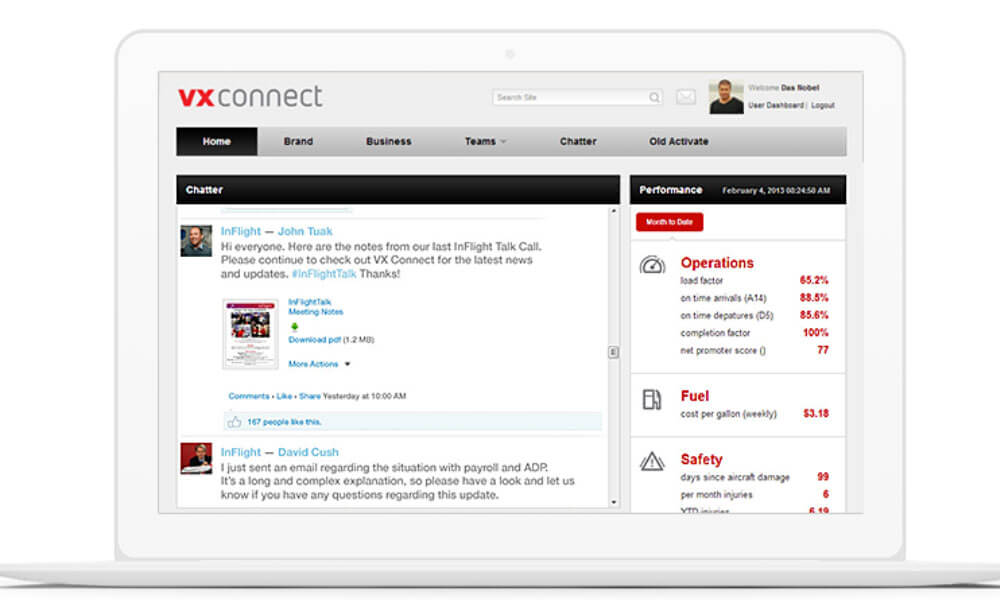Open the InFlightTalk PDF thumbnail

[250, 333]
